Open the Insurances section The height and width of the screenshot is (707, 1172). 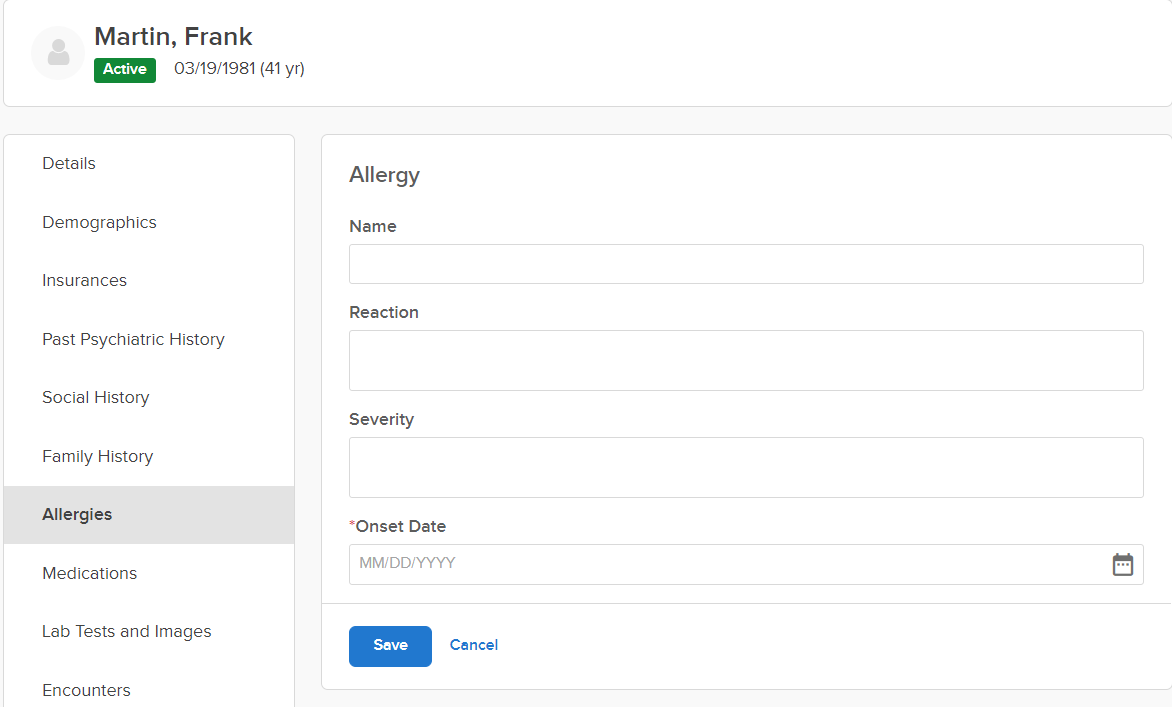point(84,281)
